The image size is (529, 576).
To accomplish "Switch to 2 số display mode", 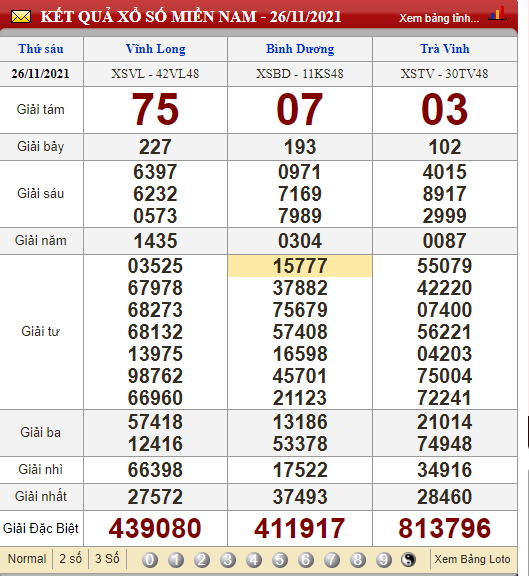I will point(71,559).
